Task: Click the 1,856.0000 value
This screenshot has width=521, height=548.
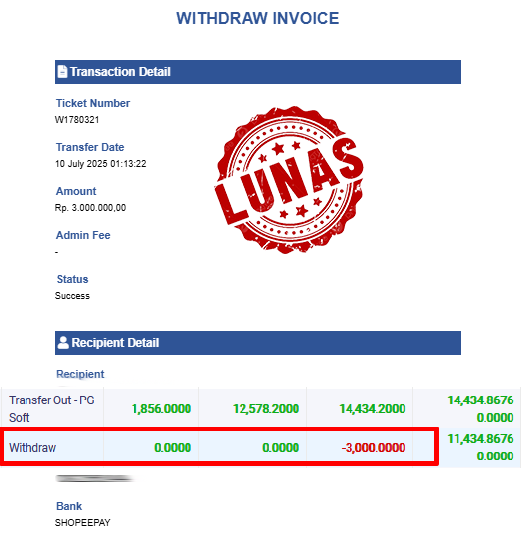Action: [x=161, y=409]
